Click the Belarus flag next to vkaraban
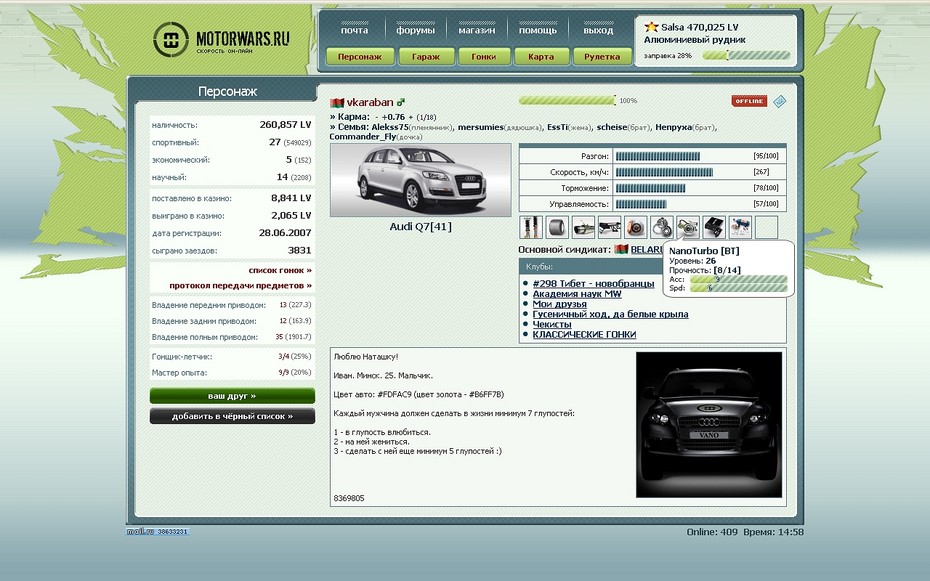Viewport: 930px width, 581px height. 337,103
